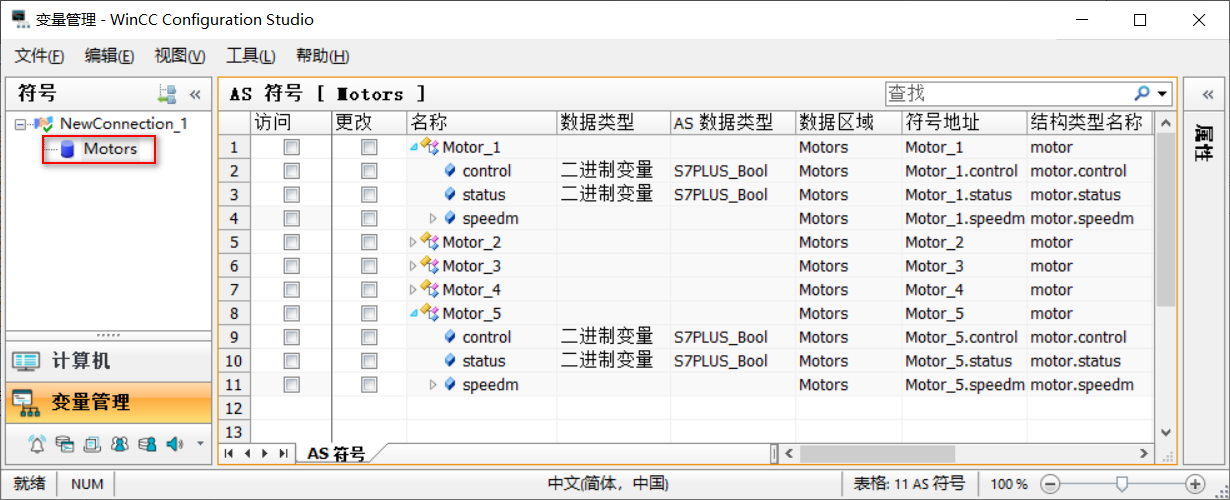Image resolution: width=1230 pixels, height=500 pixels.
Task: Expand the Motor_2 structure node
Action: point(414,242)
